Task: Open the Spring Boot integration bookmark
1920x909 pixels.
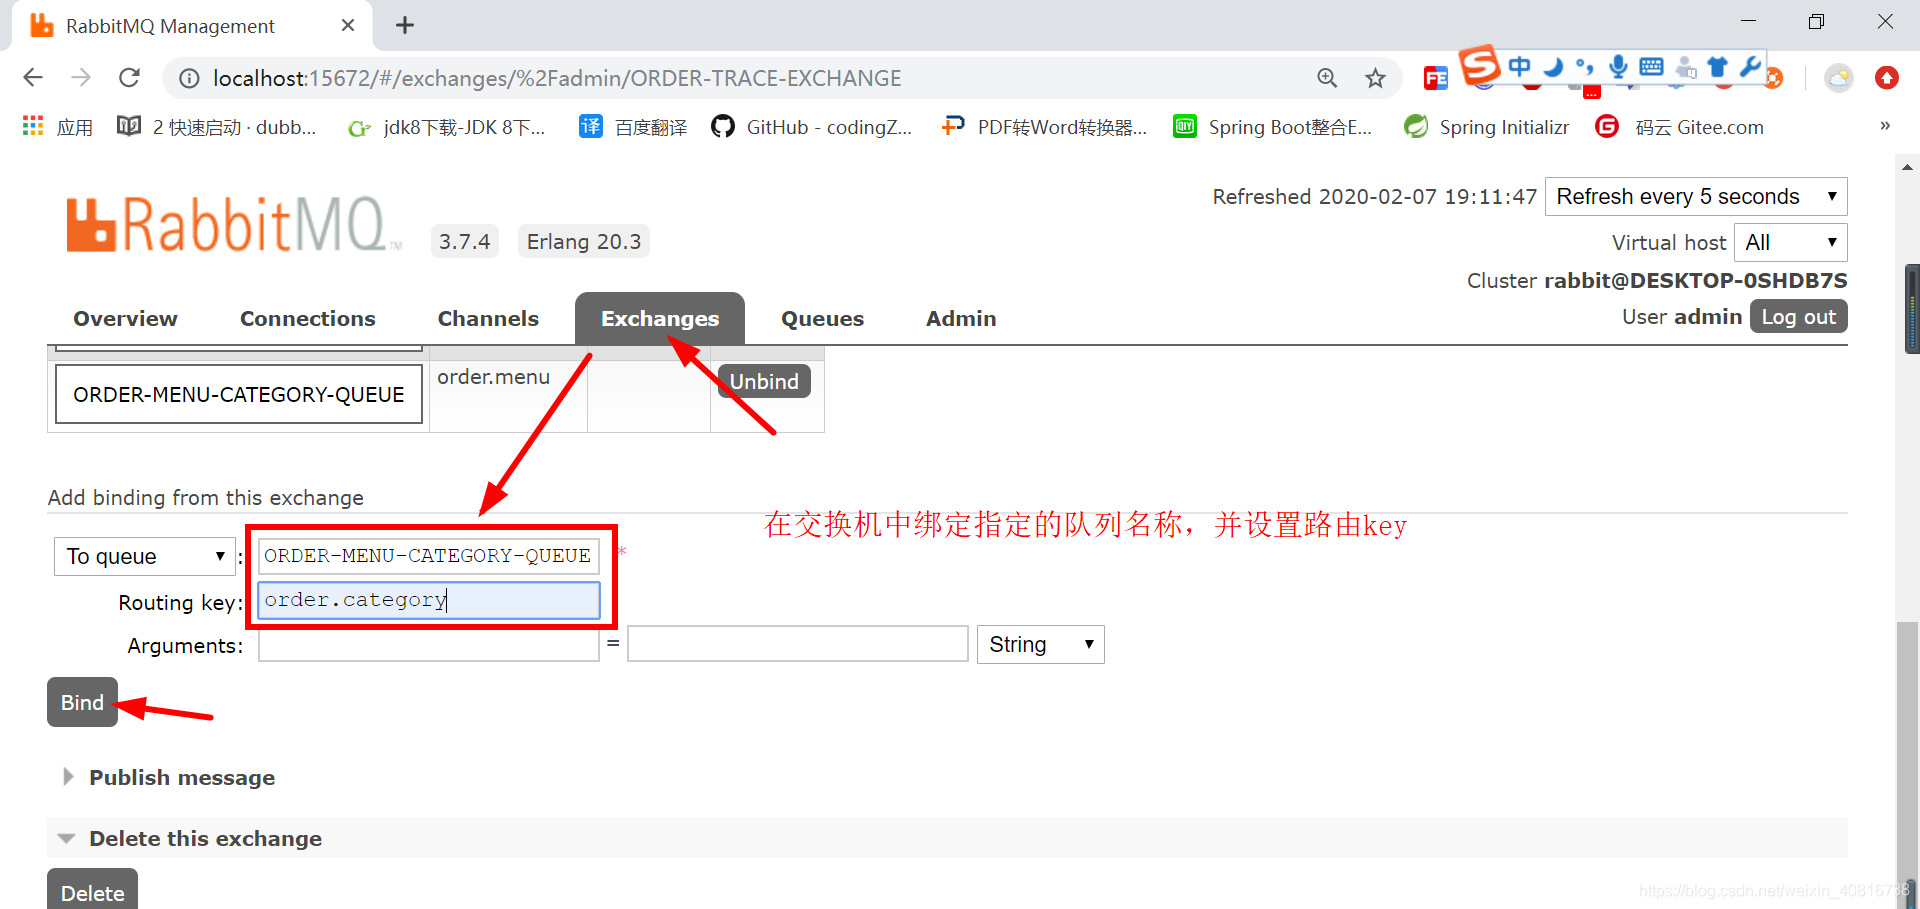Action: [x=1273, y=127]
